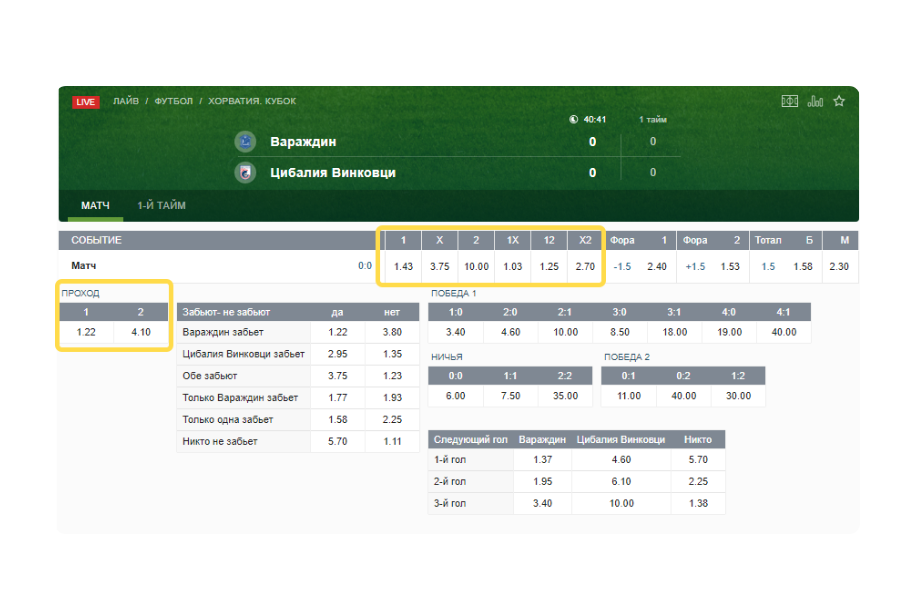Click the red LIVE badge
The height and width of the screenshot is (604, 921).
(86, 102)
